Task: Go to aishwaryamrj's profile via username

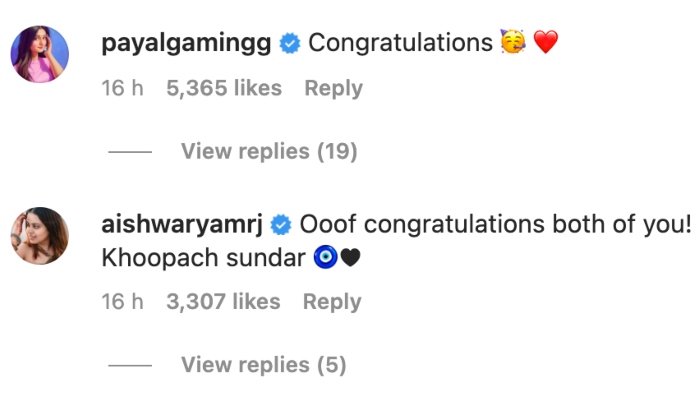Action: (183, 223)
